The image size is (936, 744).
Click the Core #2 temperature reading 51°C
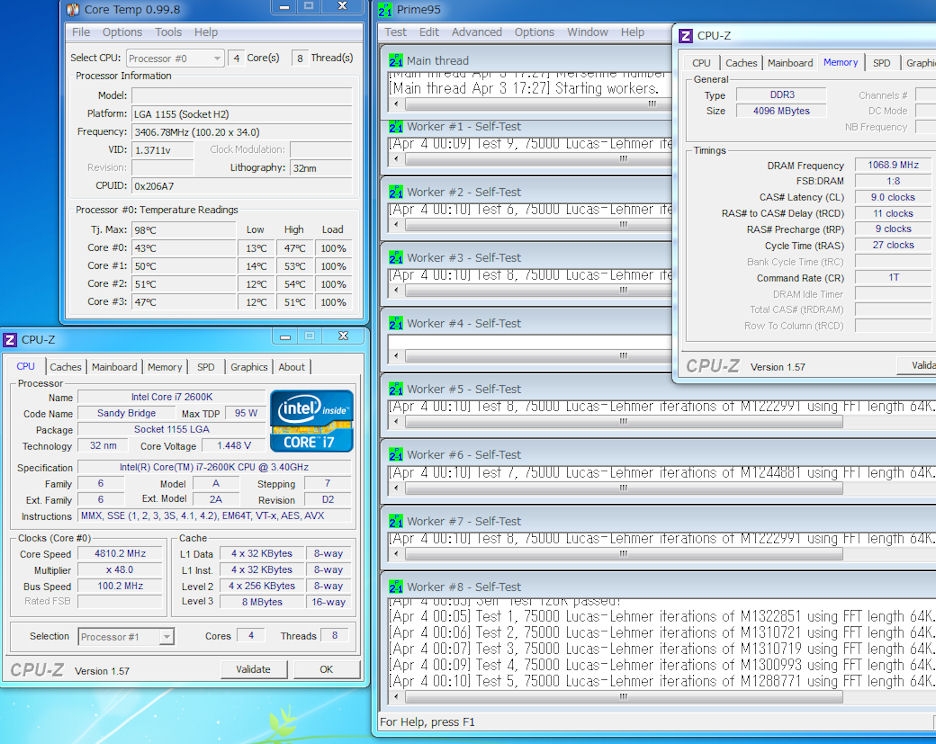click(x=184, y=284)
